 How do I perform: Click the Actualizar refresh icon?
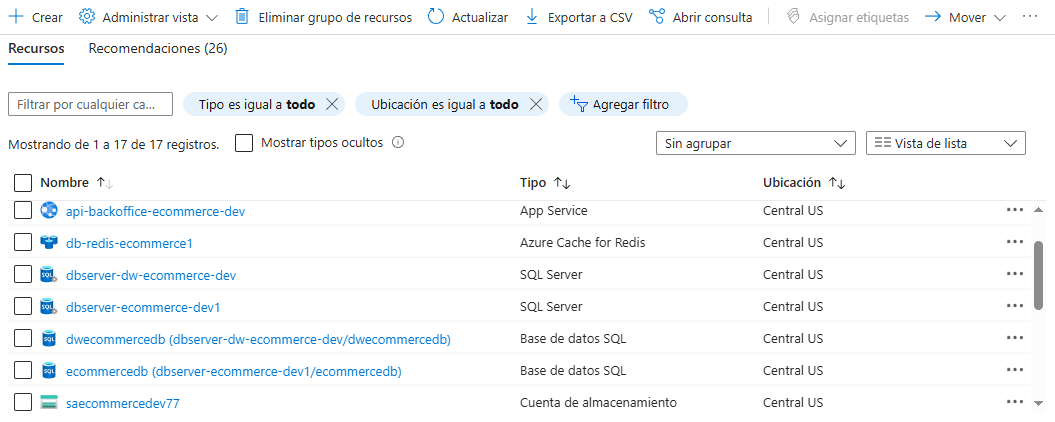(435, 17)
